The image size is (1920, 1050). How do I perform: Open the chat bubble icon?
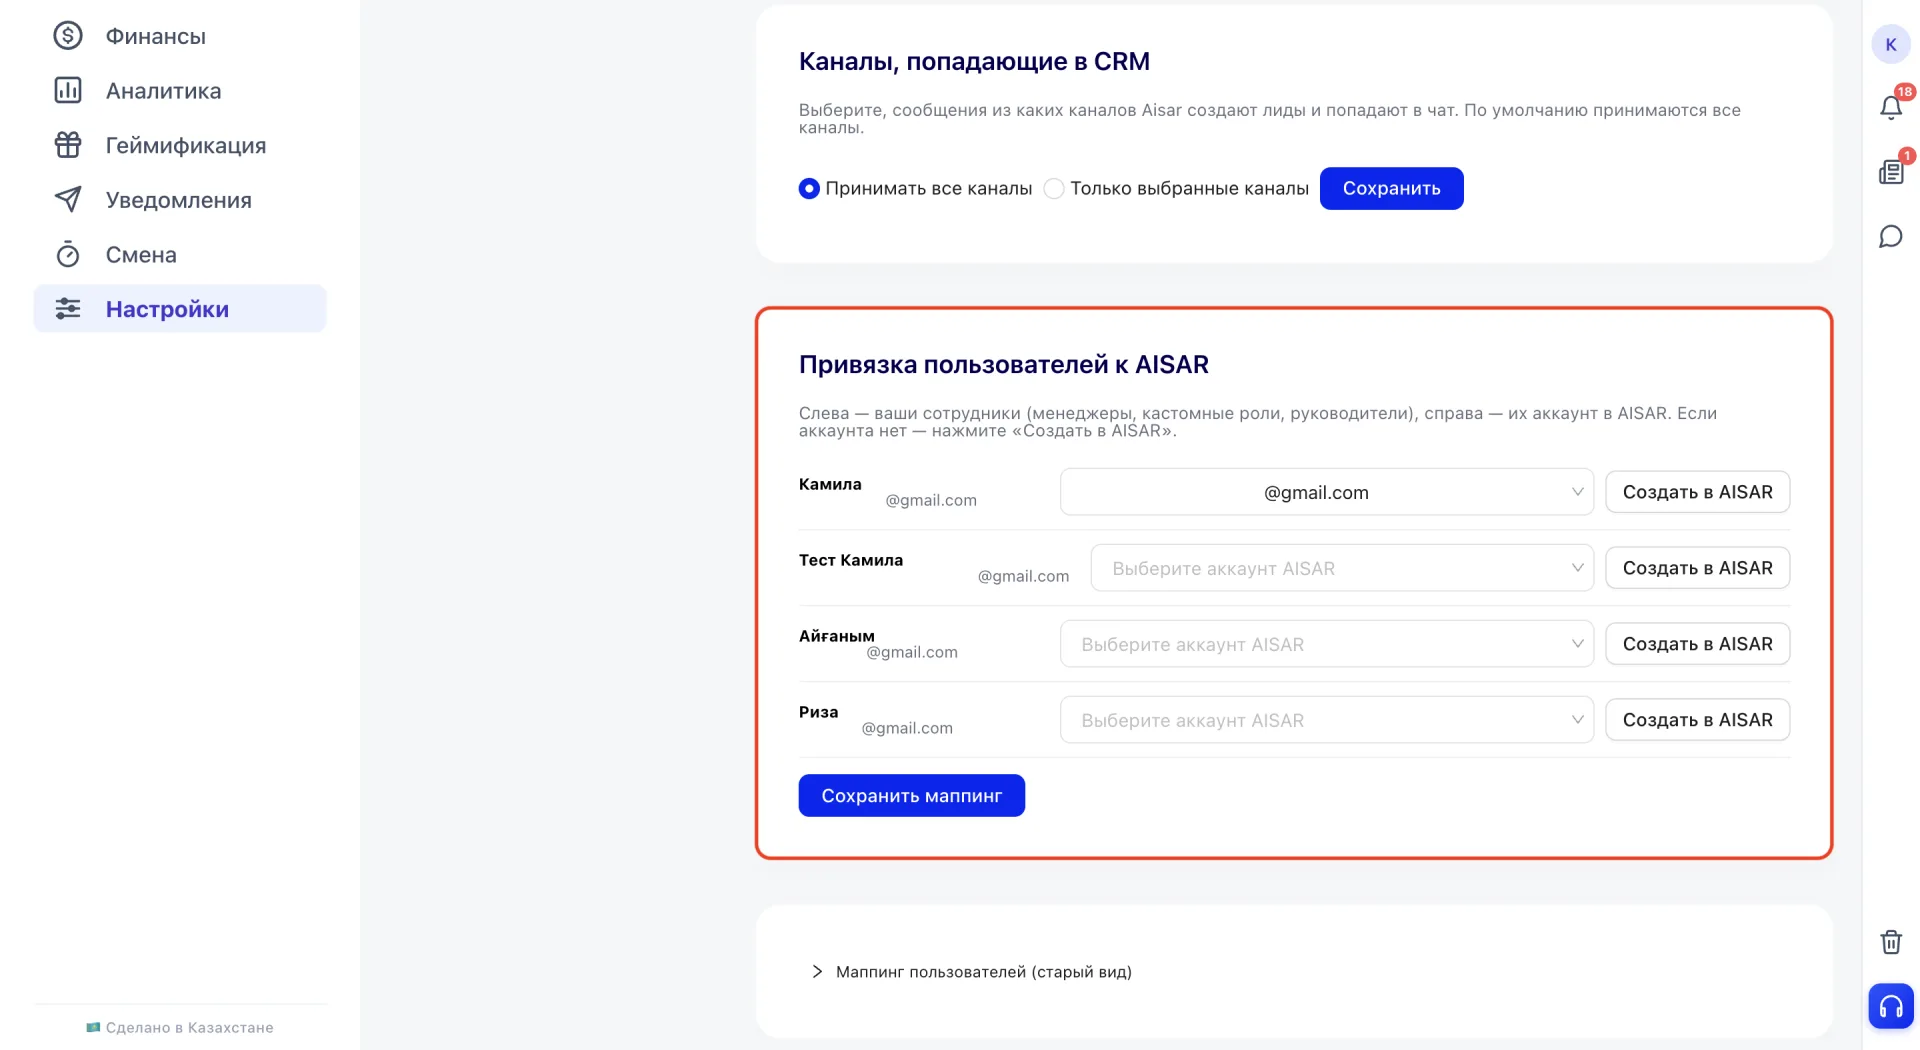[x=1891, y=237]
